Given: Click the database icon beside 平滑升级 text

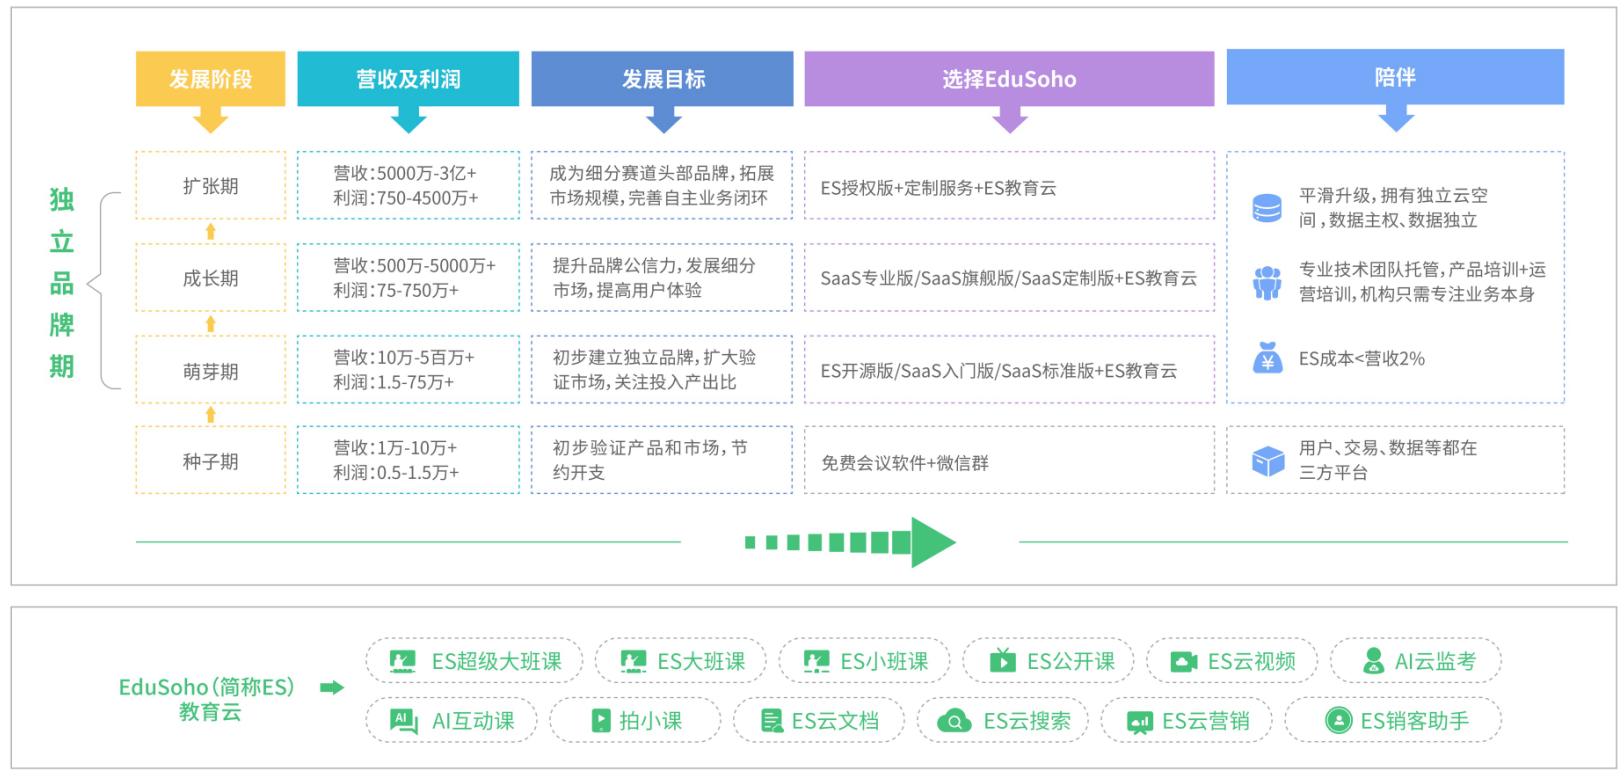Looking at the screenshot, I should 1267,208.
